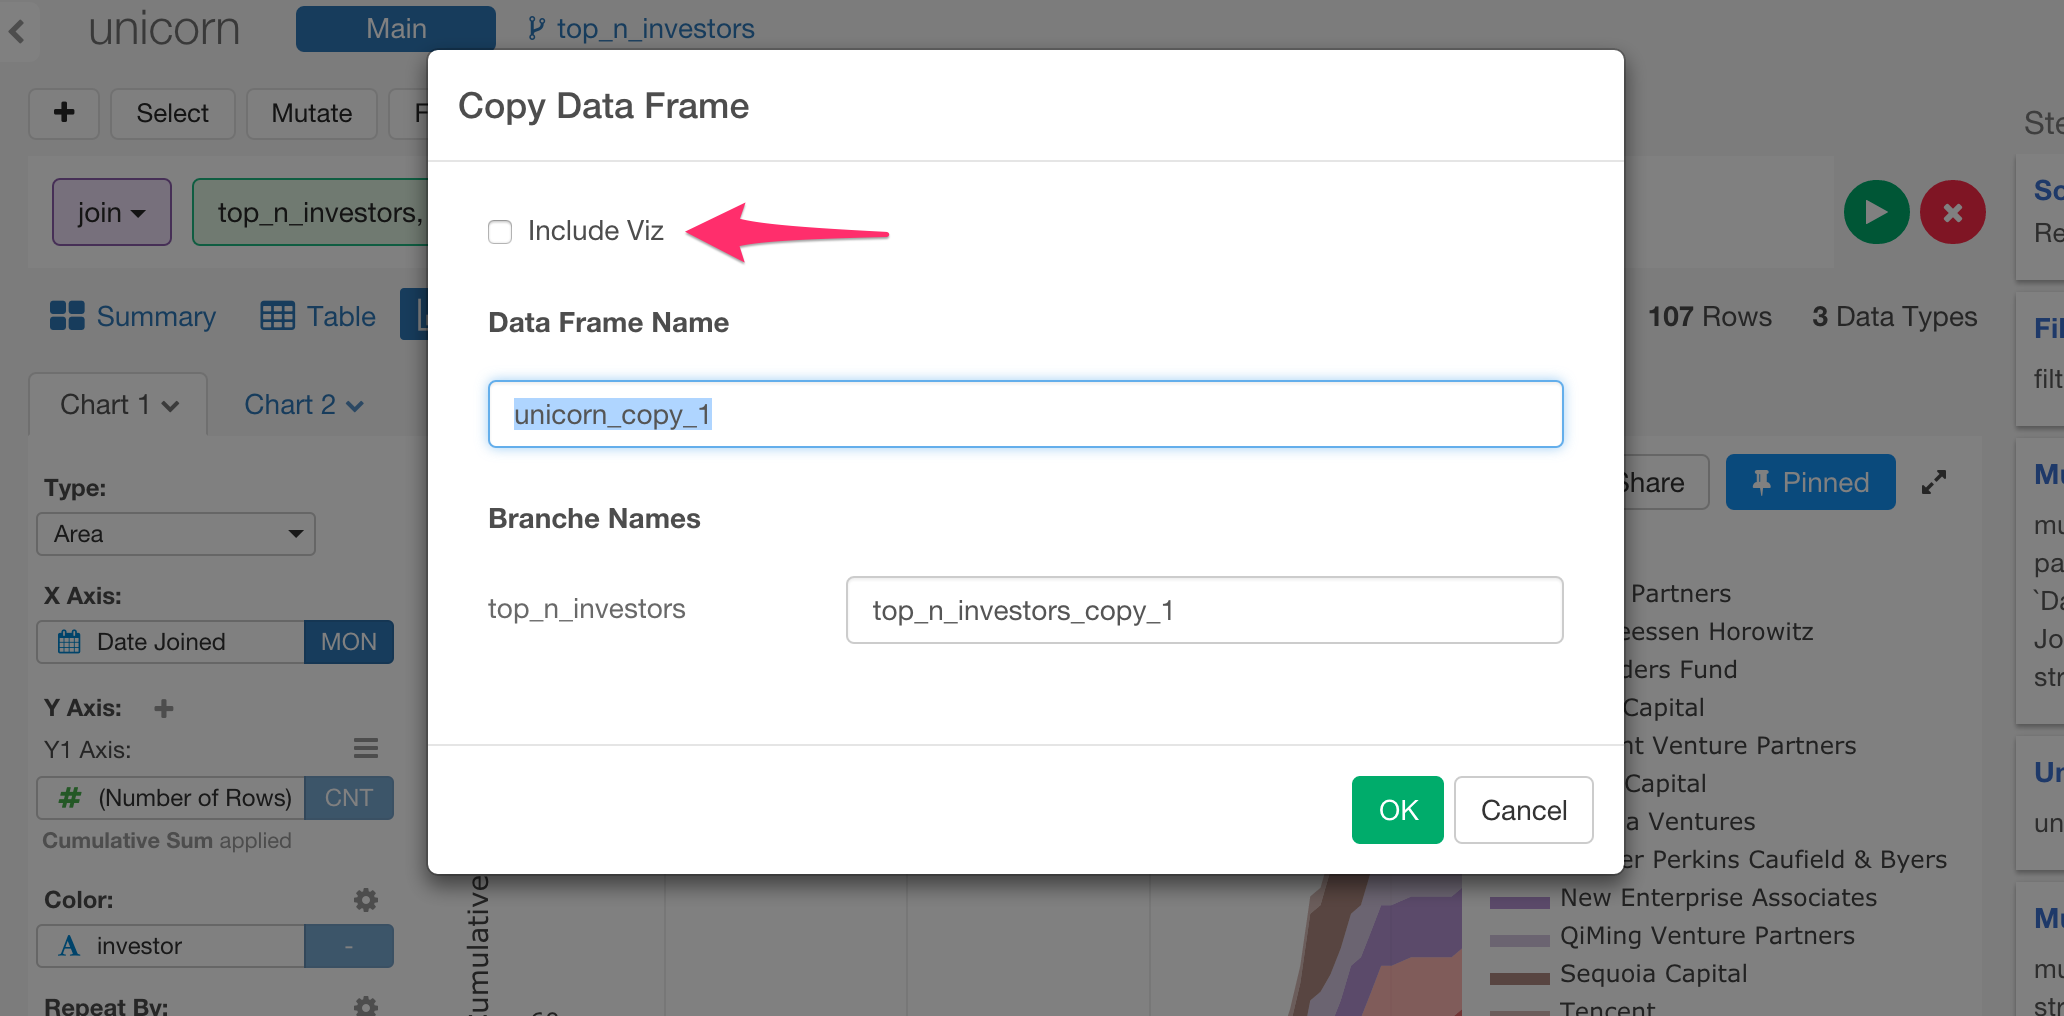The width and height of the screenshot is (2064, 1016).
Task: Switch to the Table tab
Action: point(317,316)
